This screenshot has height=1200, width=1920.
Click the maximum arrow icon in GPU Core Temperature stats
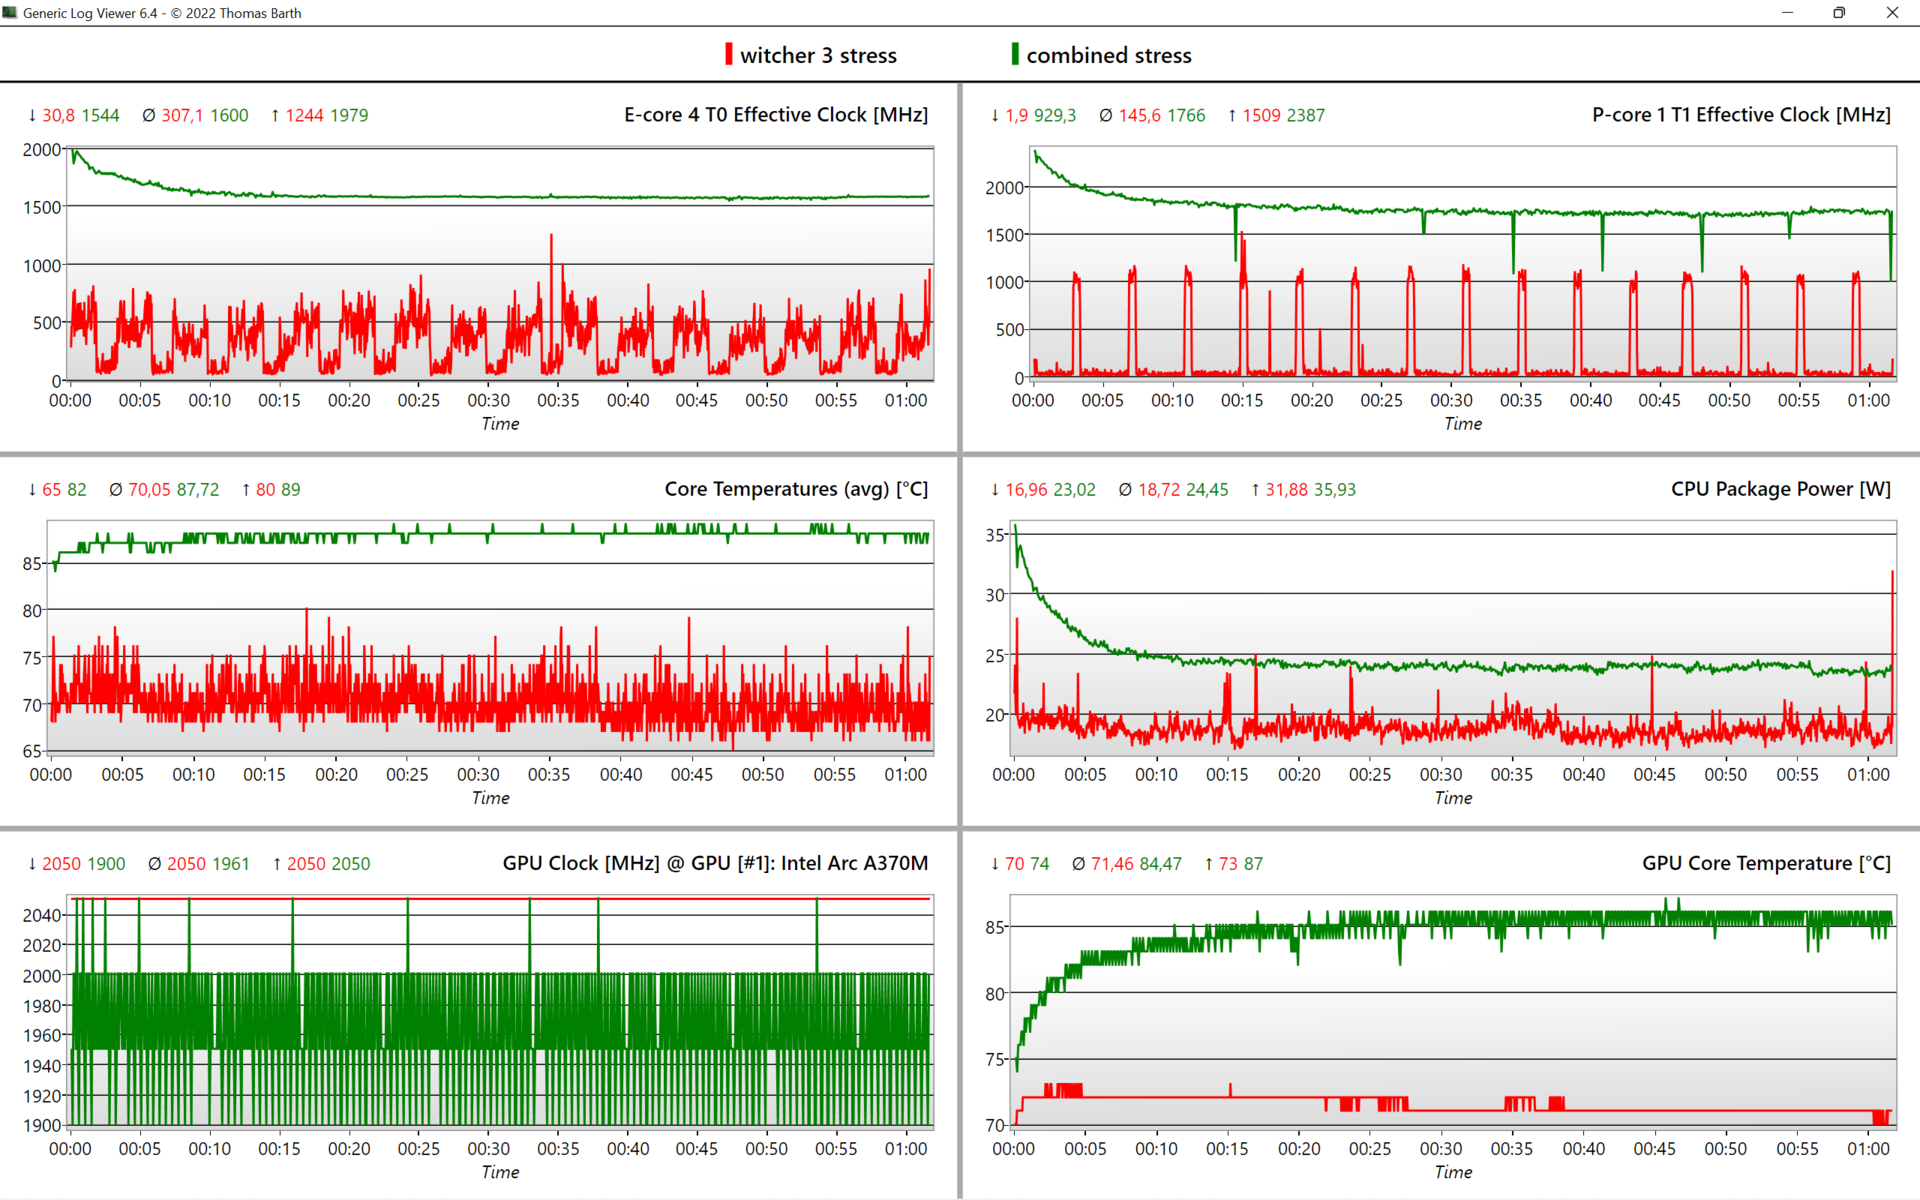pos(1208,864)
